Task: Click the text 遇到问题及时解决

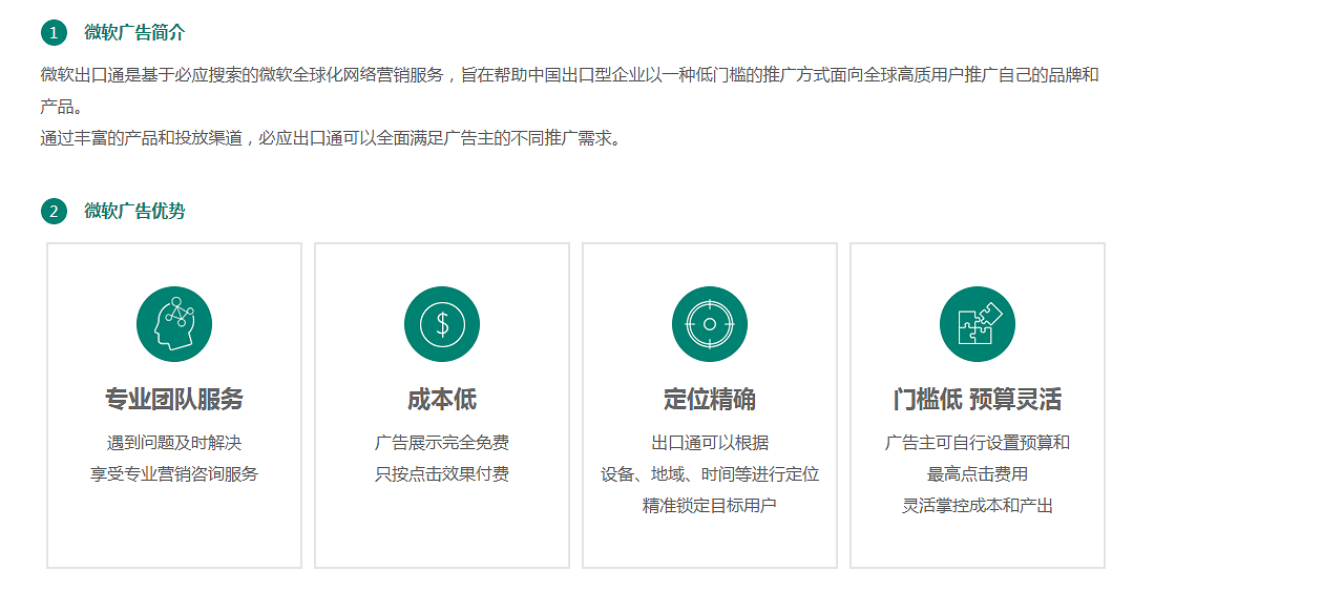Action: pos(174,443)
